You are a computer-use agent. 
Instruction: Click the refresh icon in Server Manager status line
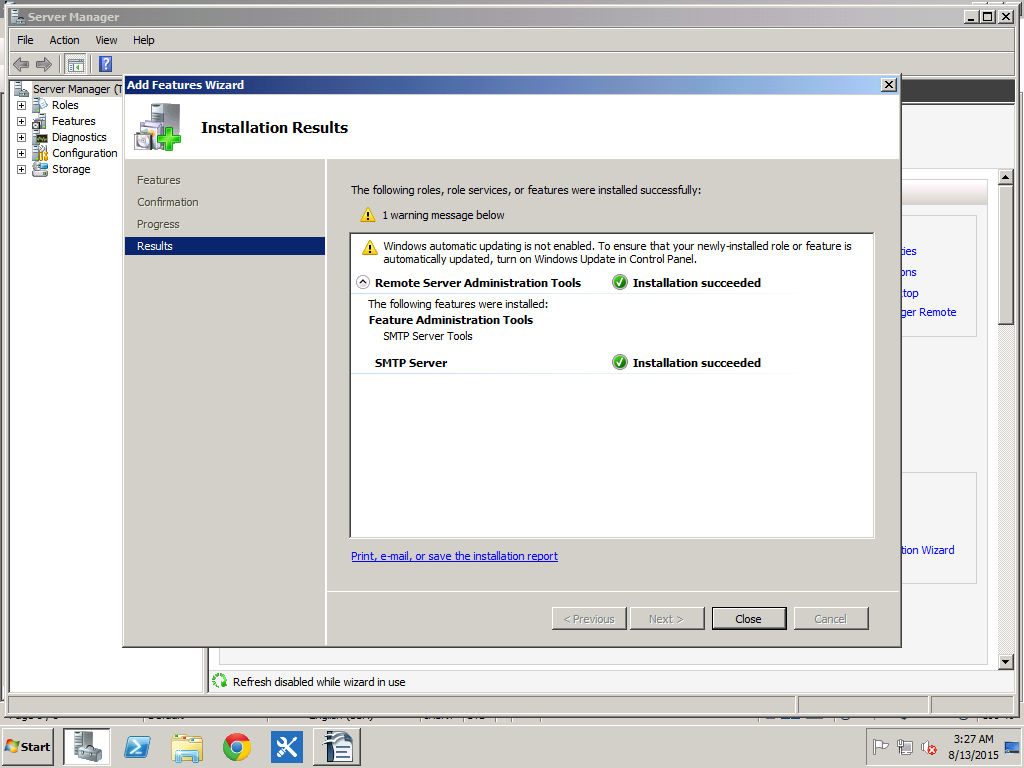(219, 681)
